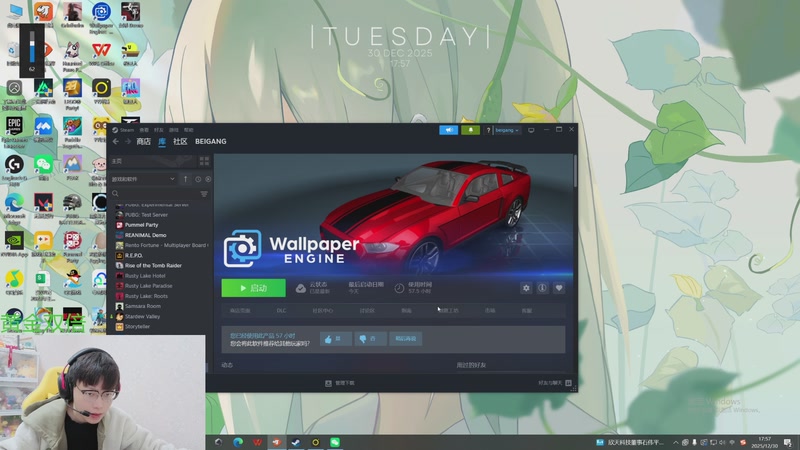The image size is (800, 450).
Task: Expand the games and software filter dropdown
Action: click(143, 179)
